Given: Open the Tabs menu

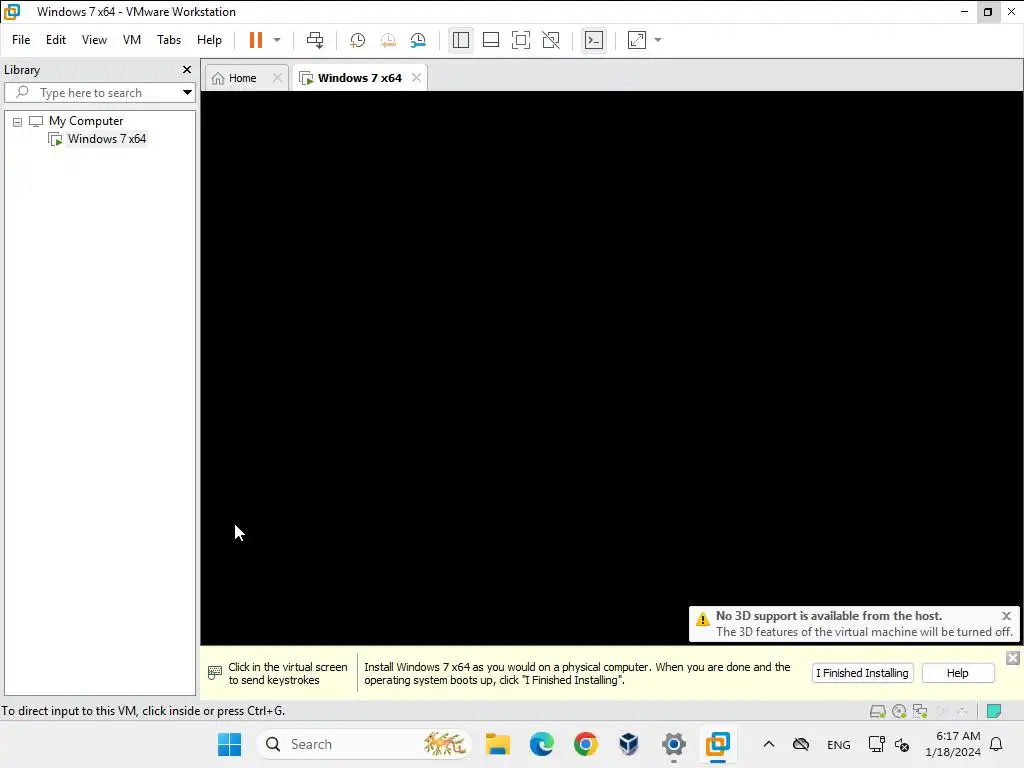Looking at the screenshot, I should 168,40.
